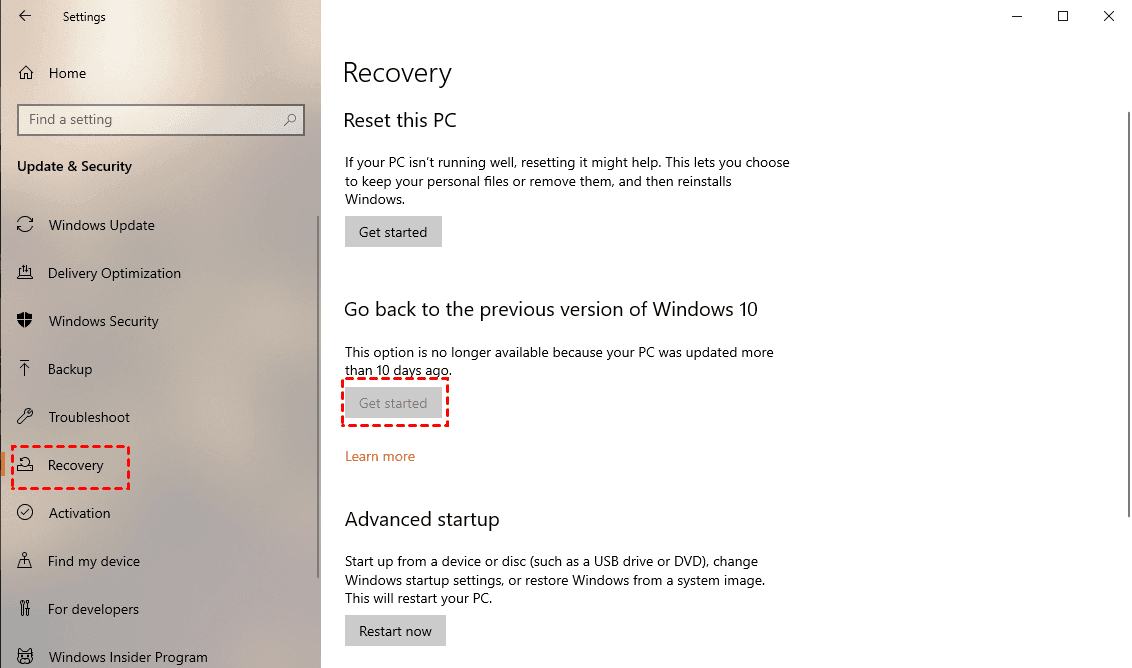Click the Find my device icon
The width and height of the screenshot is (1132, 668).
26,561
